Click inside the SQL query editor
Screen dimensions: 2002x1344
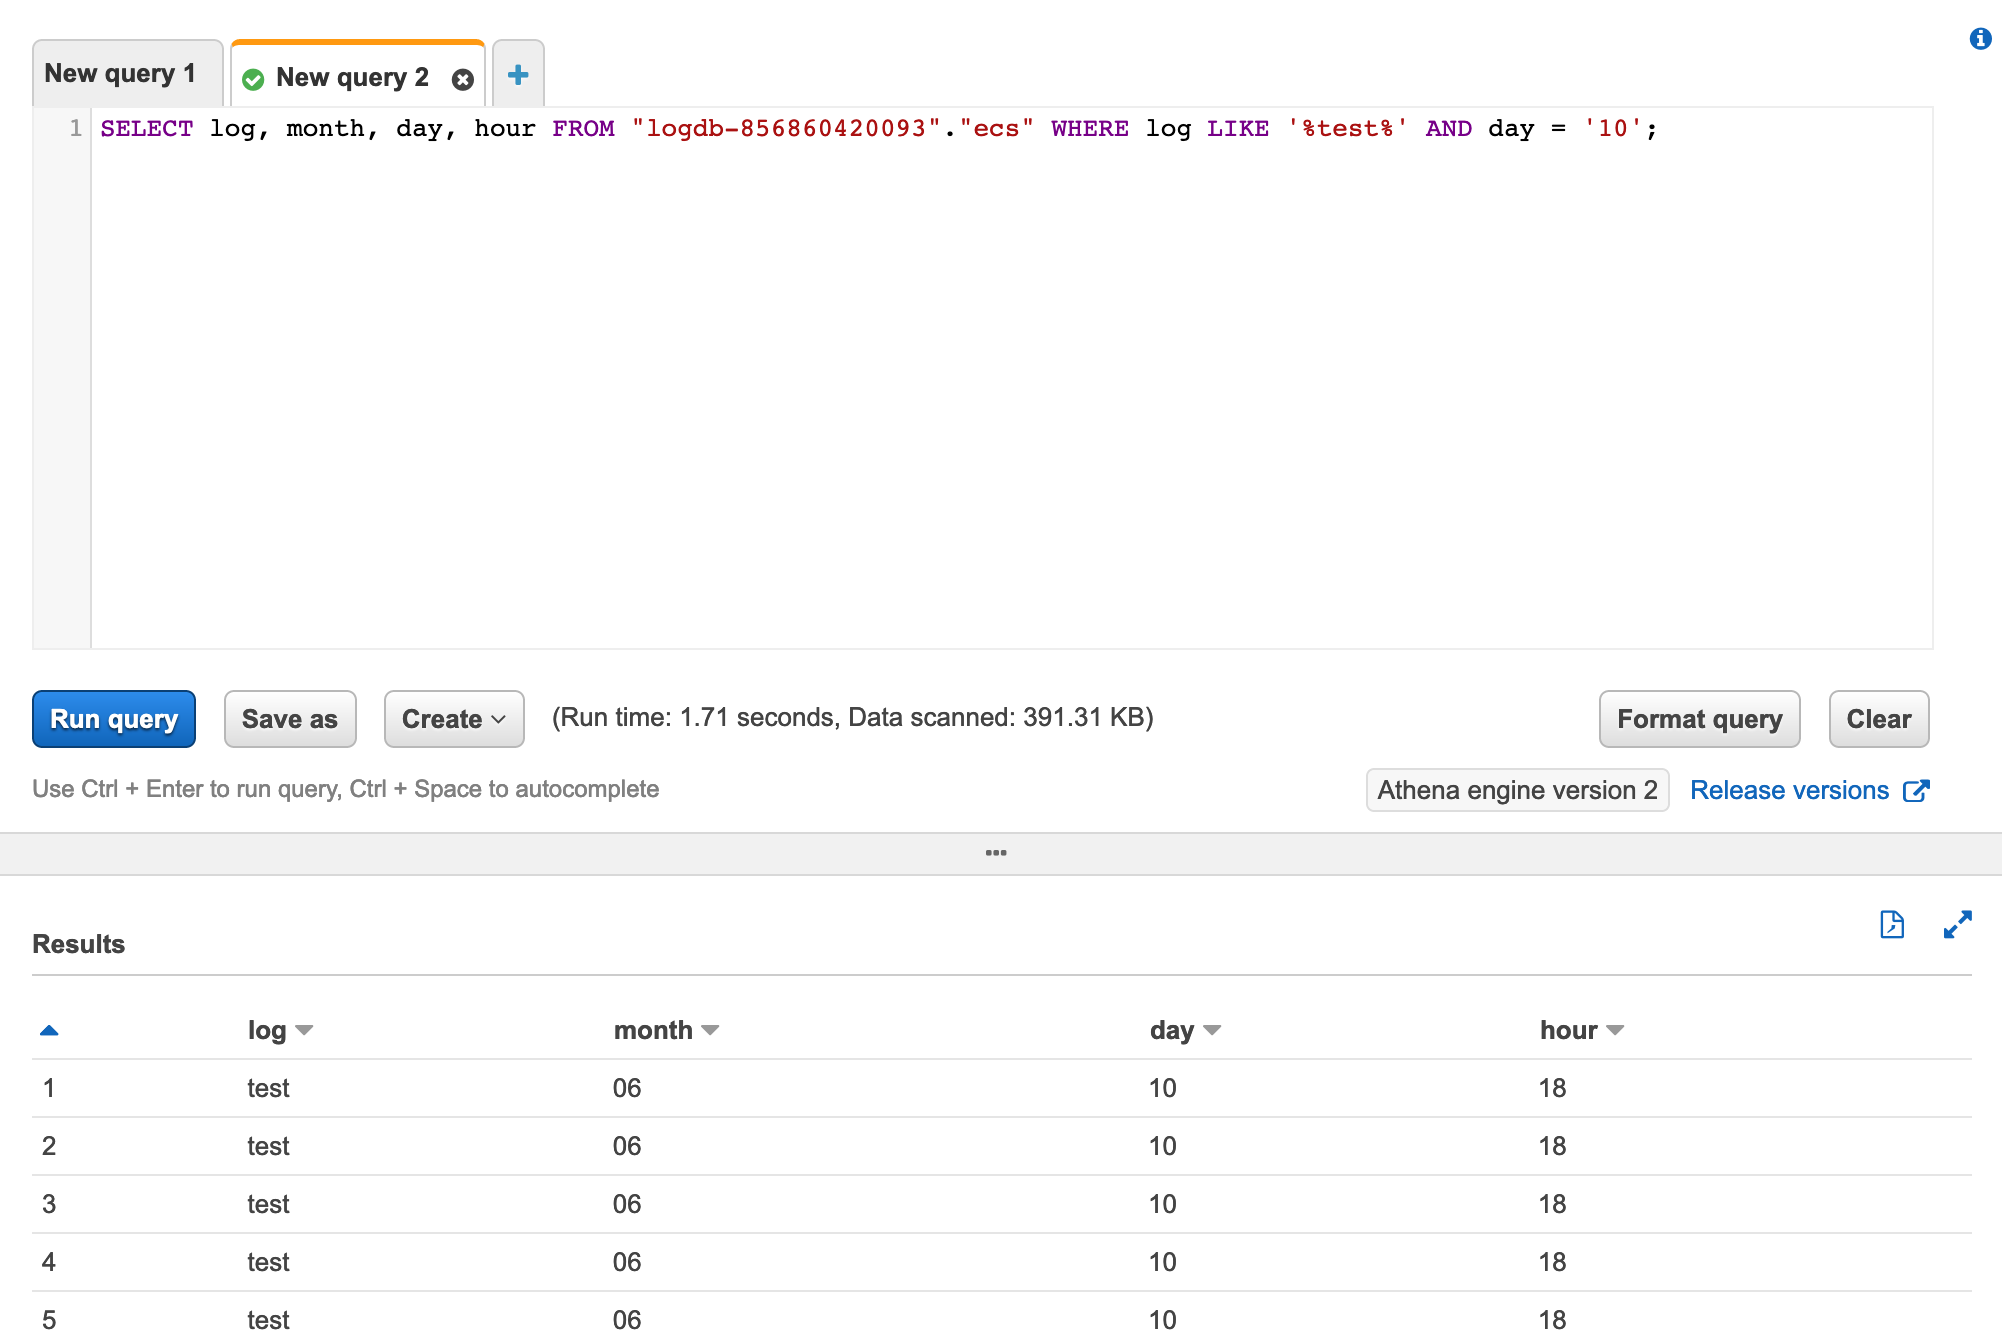pos(1000,380)
